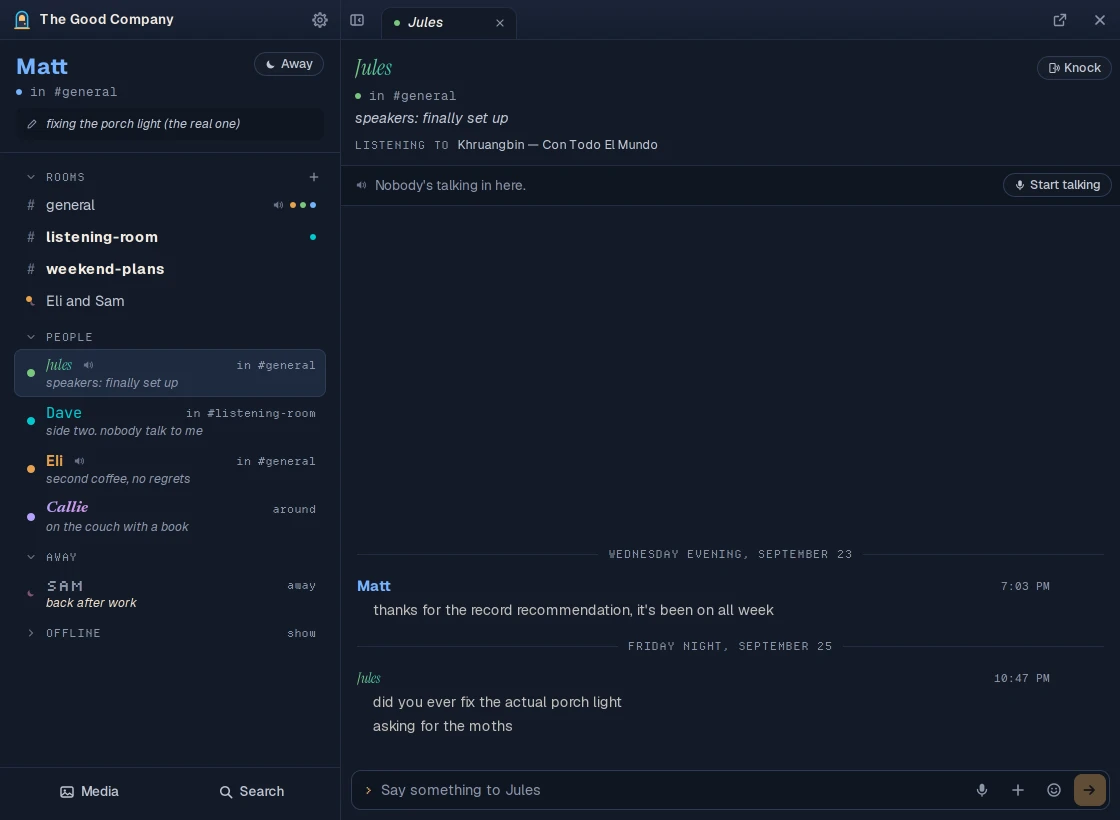Viewport: 1120px width, 820px height.
Task: Open the emoji picker
Action: pos(1054,790)
